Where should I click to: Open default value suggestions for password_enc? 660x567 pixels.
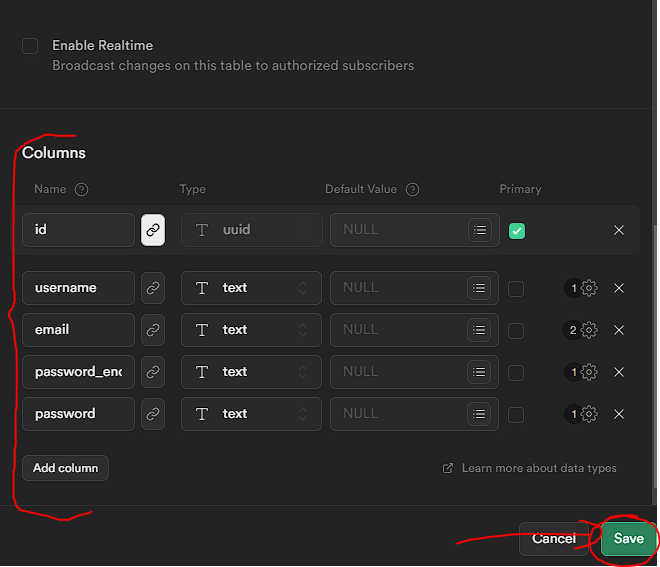479,372
